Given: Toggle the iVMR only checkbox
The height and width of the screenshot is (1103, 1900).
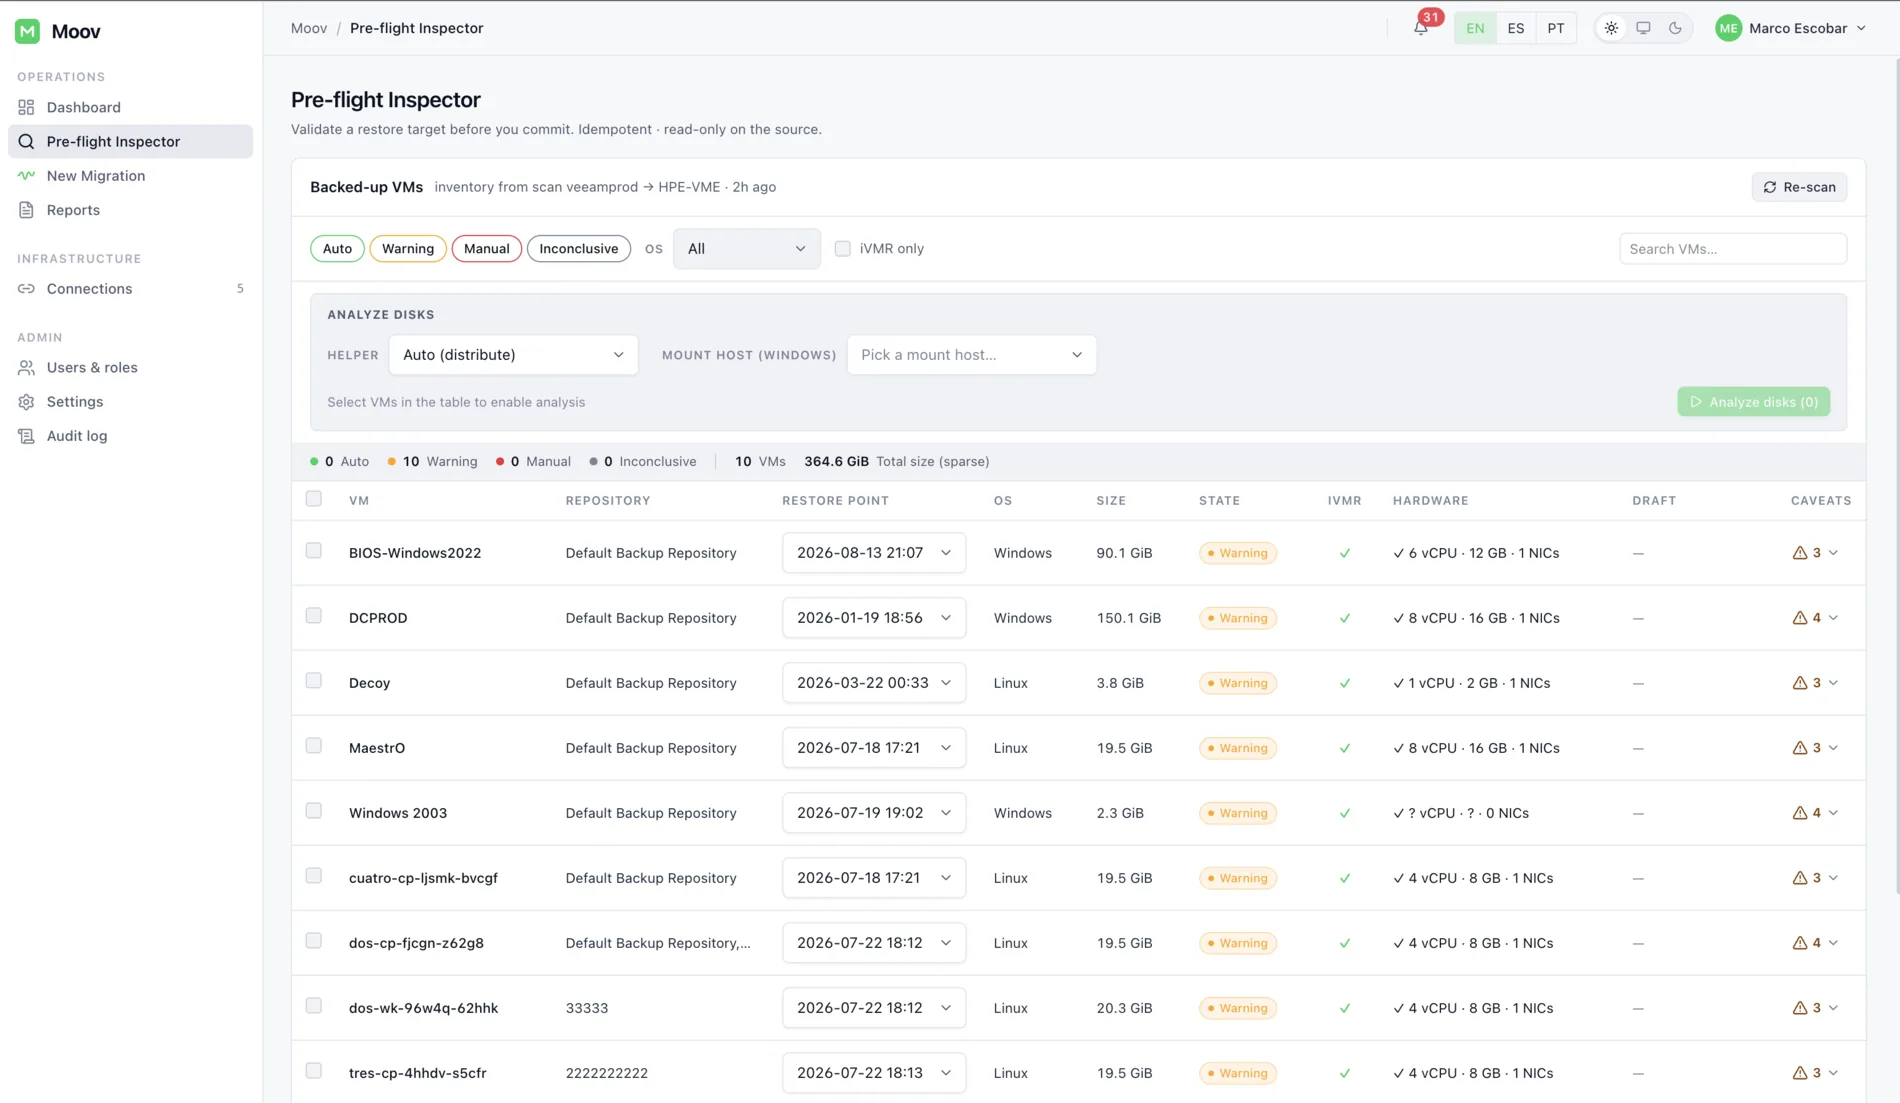Looking at the screenshot, I should pos(842,248).
